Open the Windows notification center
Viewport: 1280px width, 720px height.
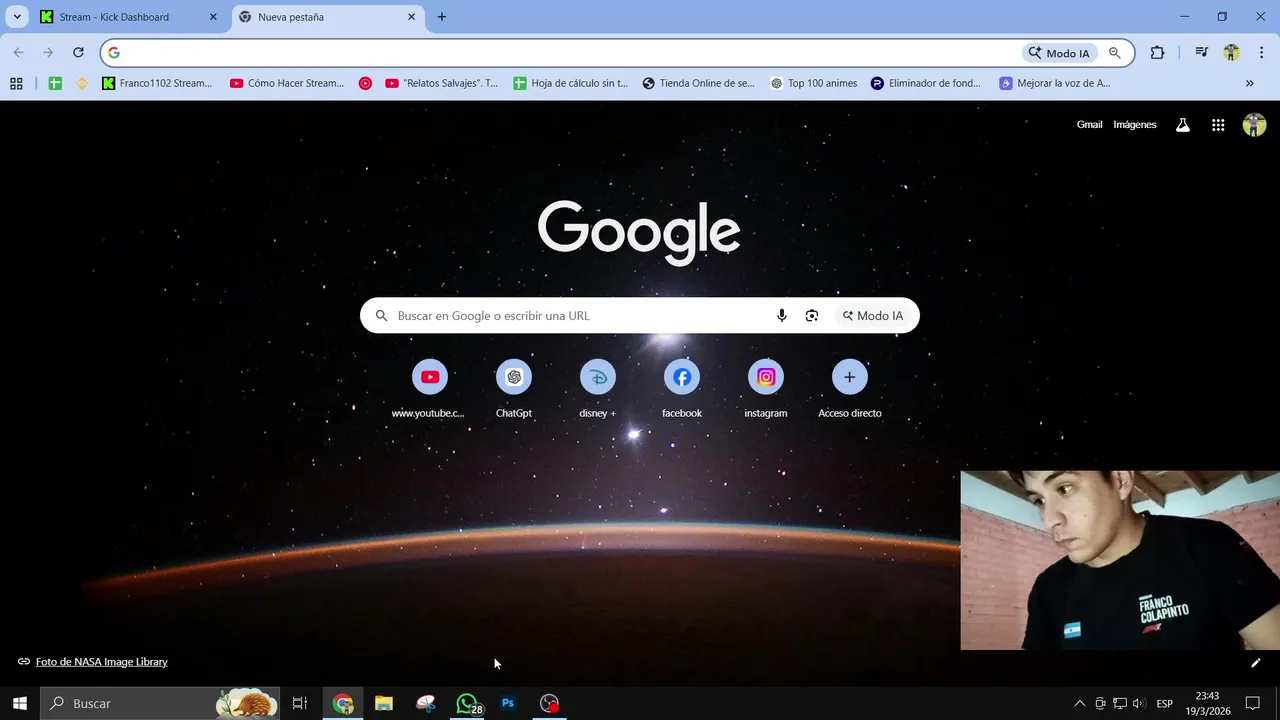tap(1252, 703)
